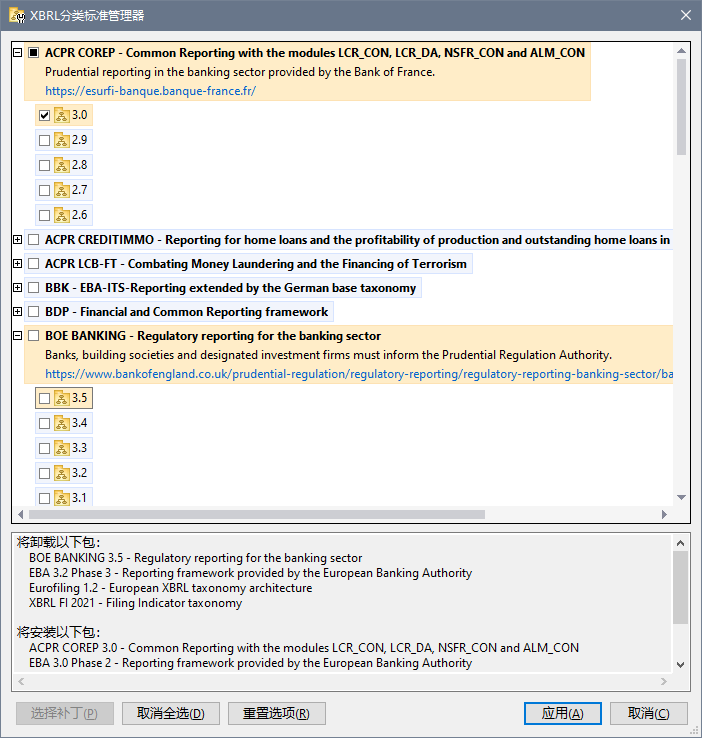702x738 pixels.
Task: Click the taxonomy icon for version 2.7
Action: tap(62, 190)
